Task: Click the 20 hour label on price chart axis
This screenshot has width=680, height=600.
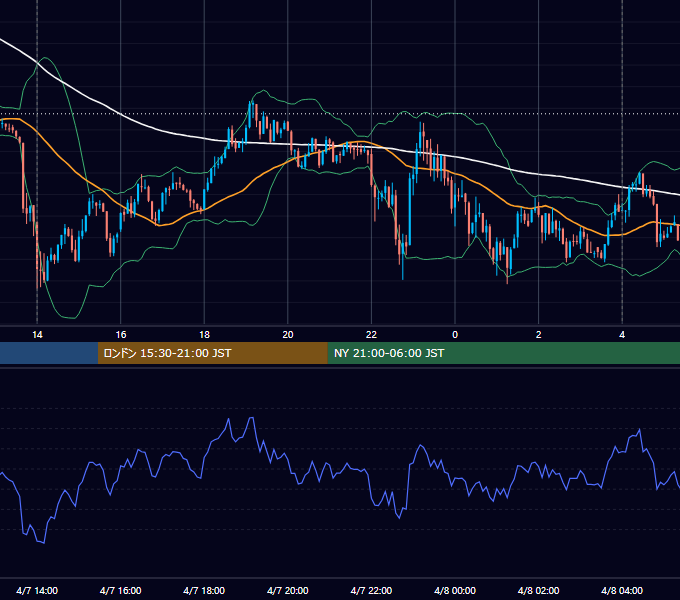Action: pyautogui.click(x=288, y=335)
